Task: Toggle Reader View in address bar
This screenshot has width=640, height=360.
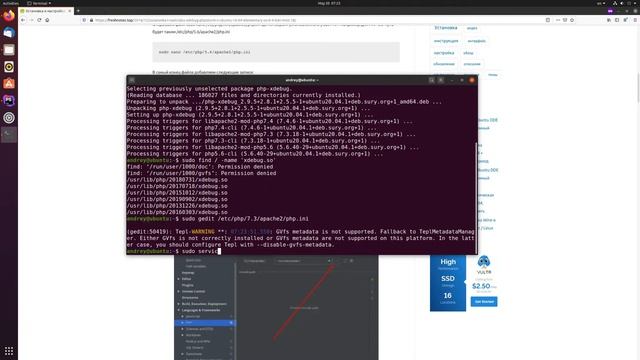Action: (548, 20)
